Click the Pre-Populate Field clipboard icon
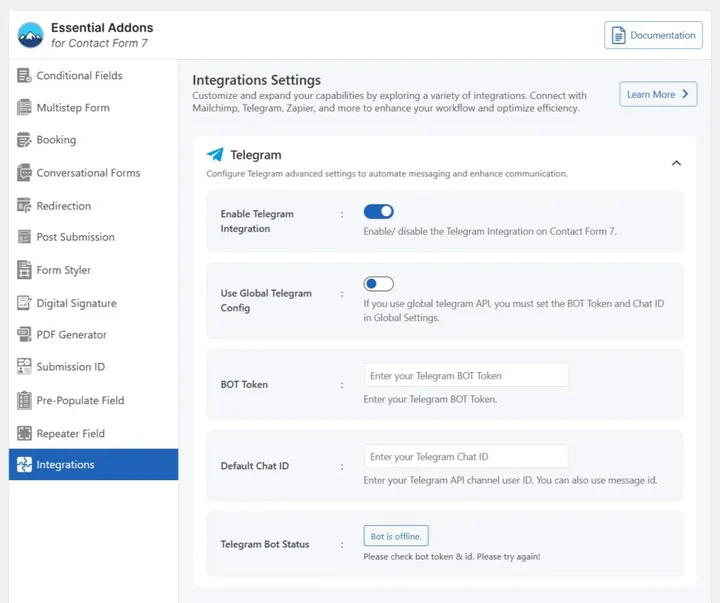The width and height of the screenshot is (720, 603). click(24, 400)
